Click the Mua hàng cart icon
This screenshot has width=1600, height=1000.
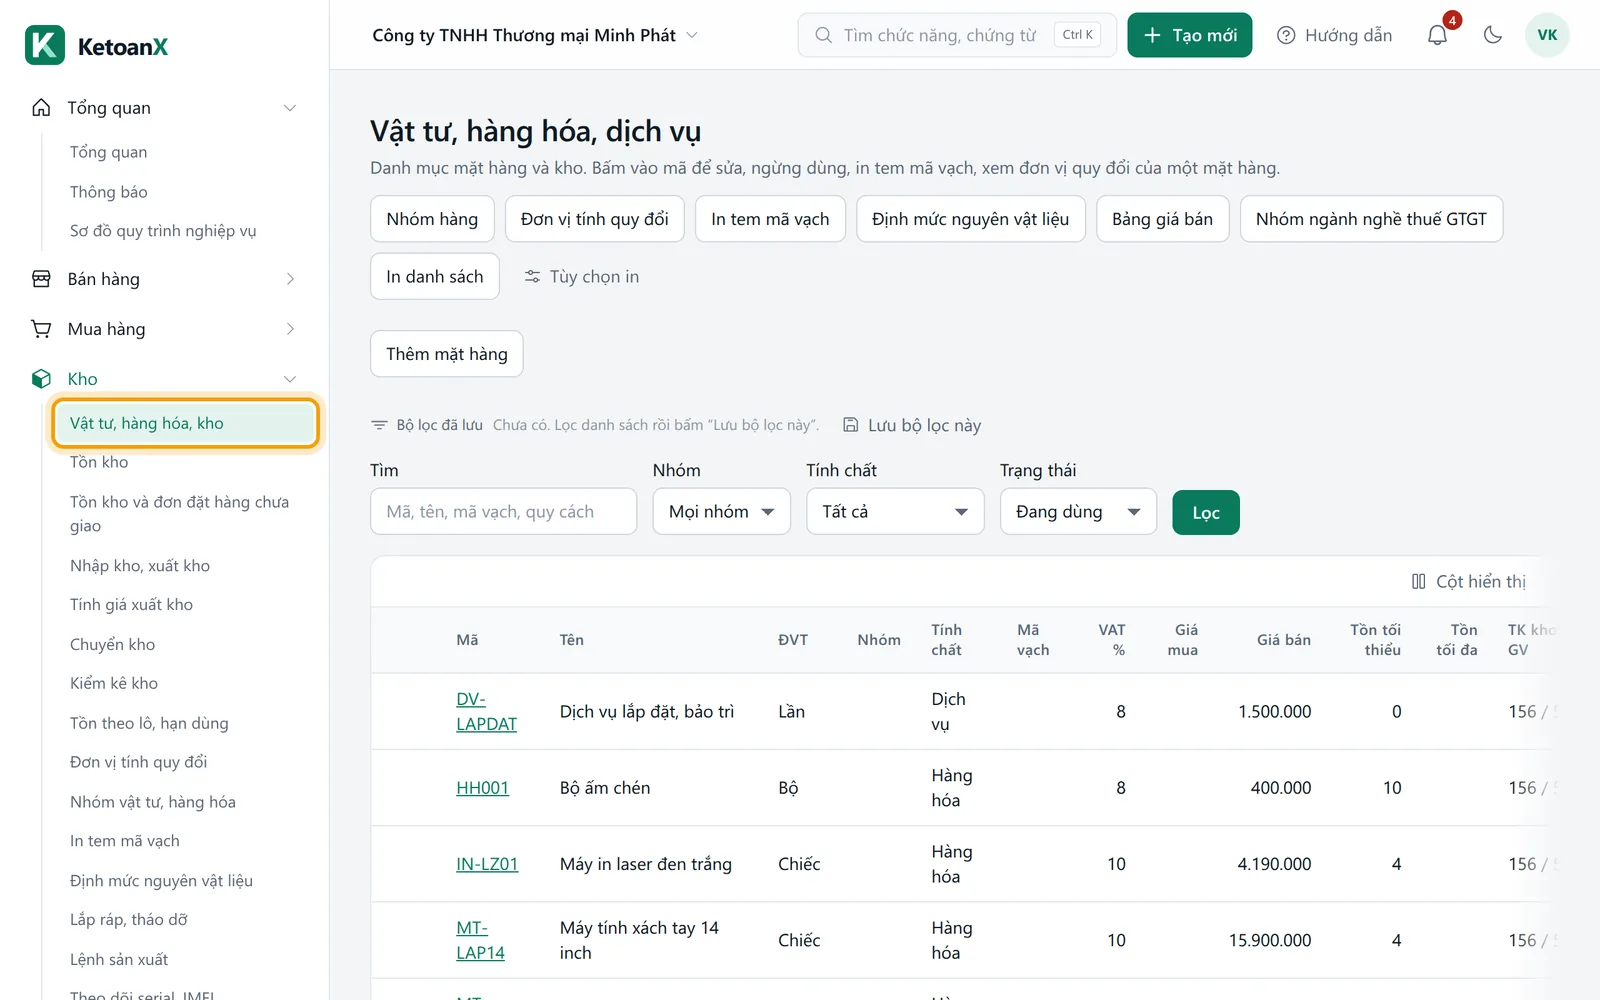[41, 329]
